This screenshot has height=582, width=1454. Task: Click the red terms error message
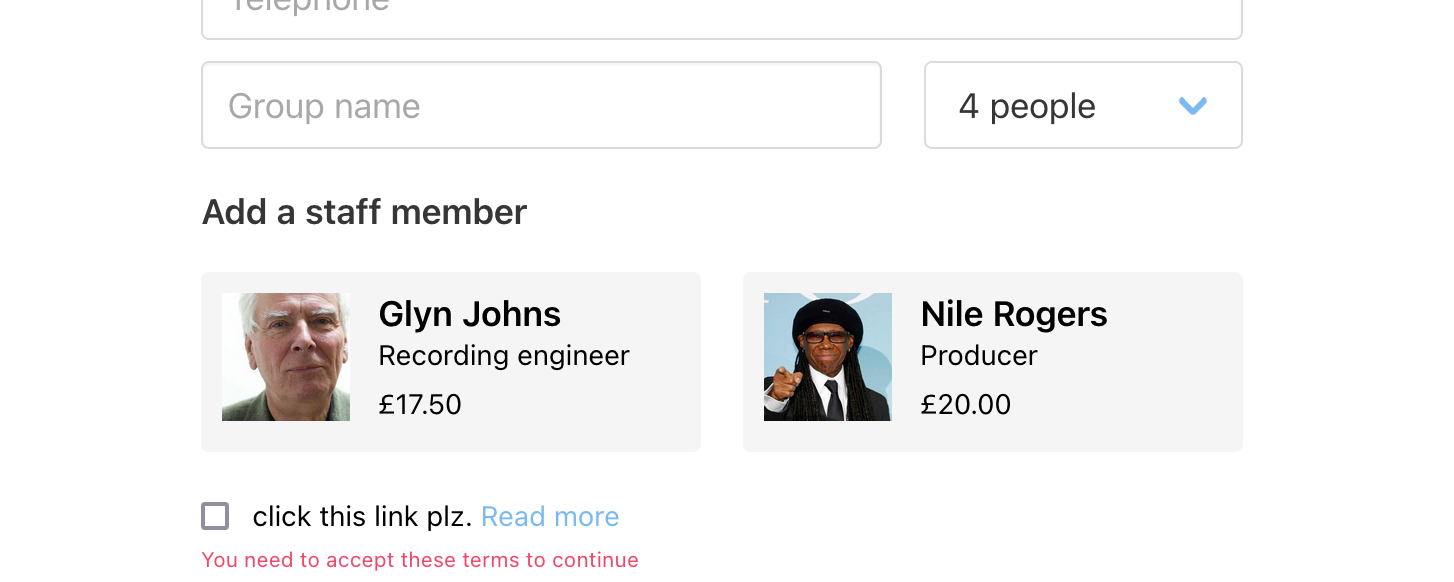click(420, 560)
